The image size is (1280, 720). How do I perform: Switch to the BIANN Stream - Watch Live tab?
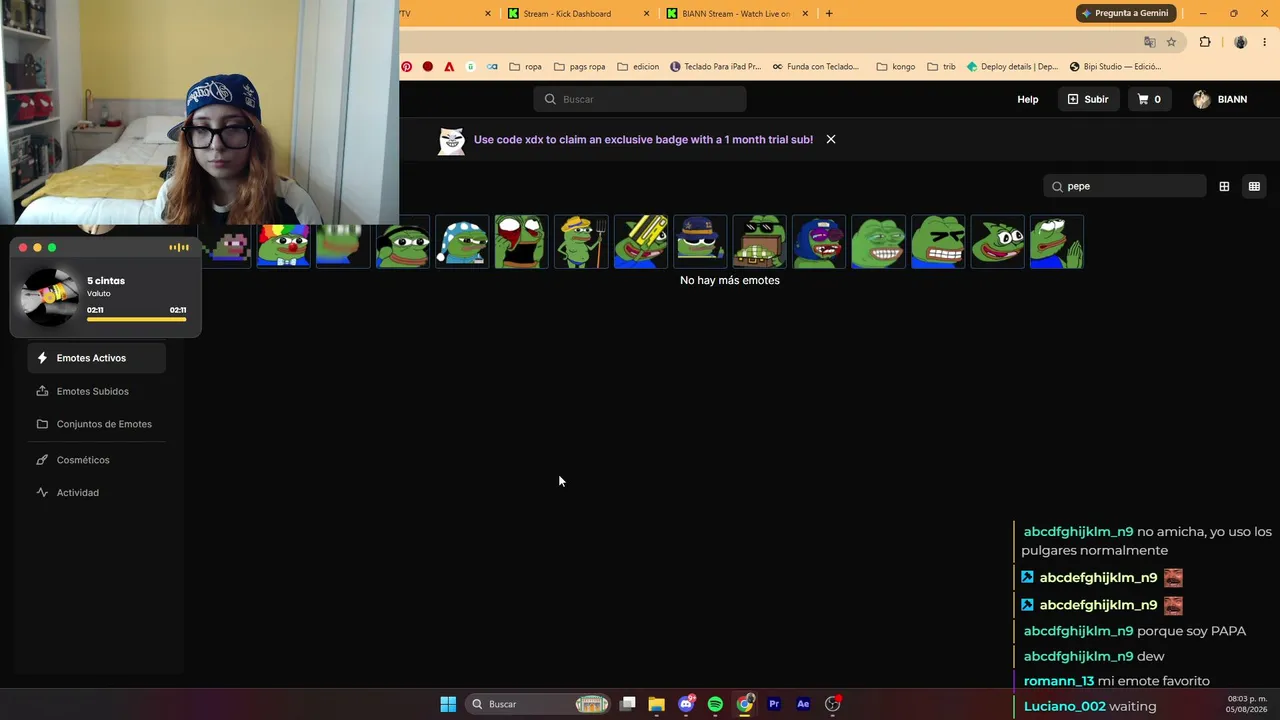(736, 14)
